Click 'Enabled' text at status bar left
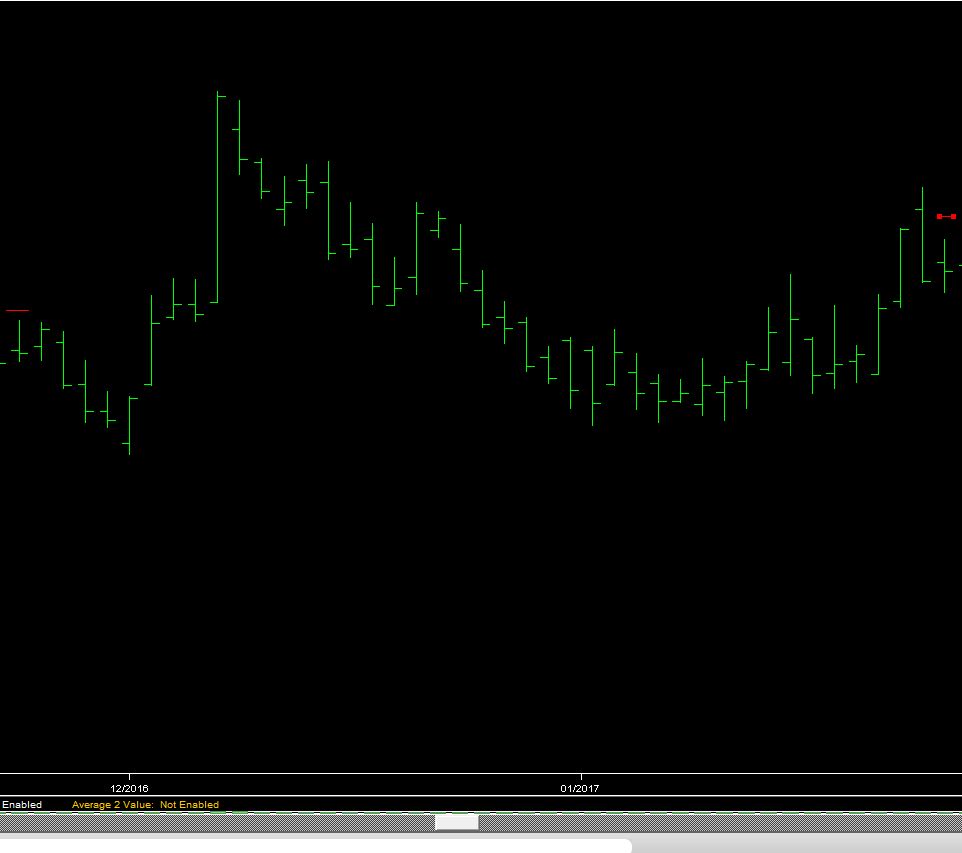This screenshot has height=853, width=962. [x=21, y=805]
